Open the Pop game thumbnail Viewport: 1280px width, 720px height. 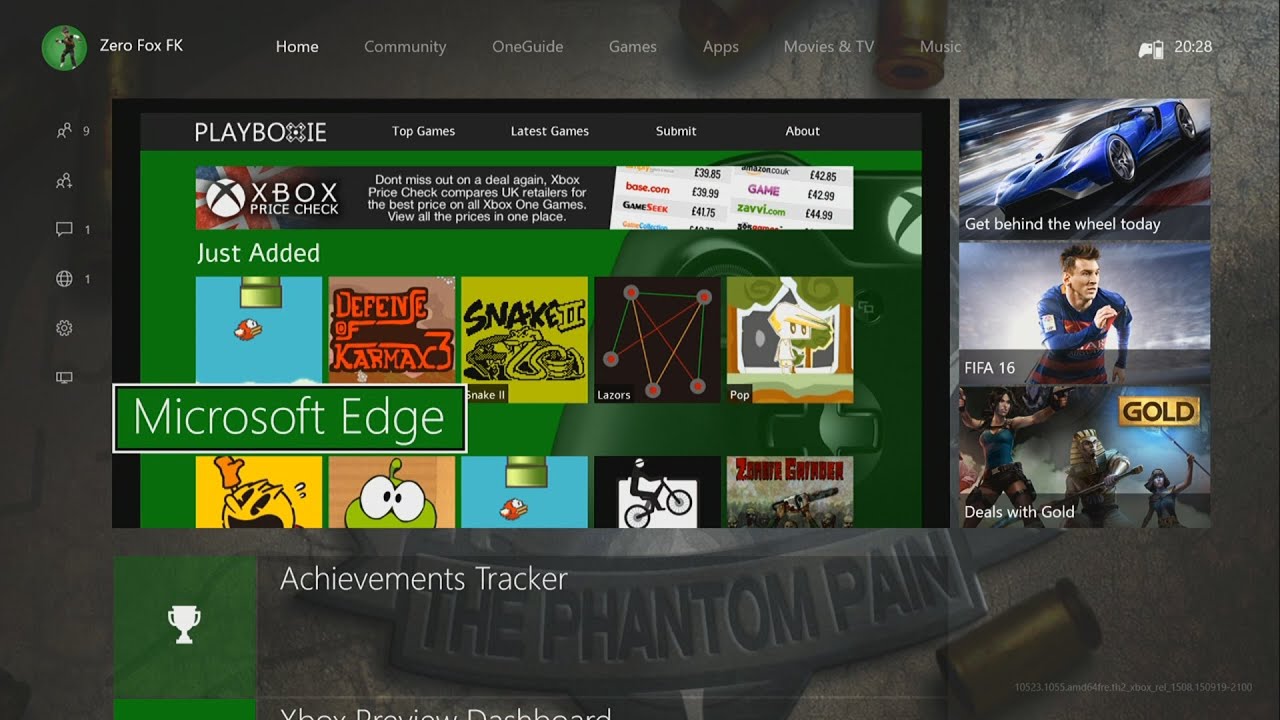[790, 340]
